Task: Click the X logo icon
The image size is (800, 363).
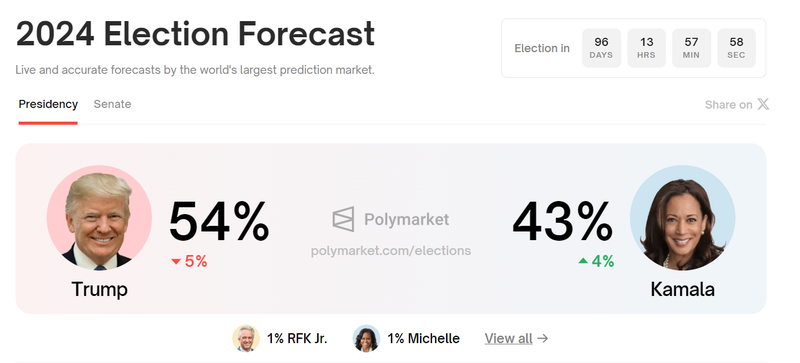Action: coord(763,104)
